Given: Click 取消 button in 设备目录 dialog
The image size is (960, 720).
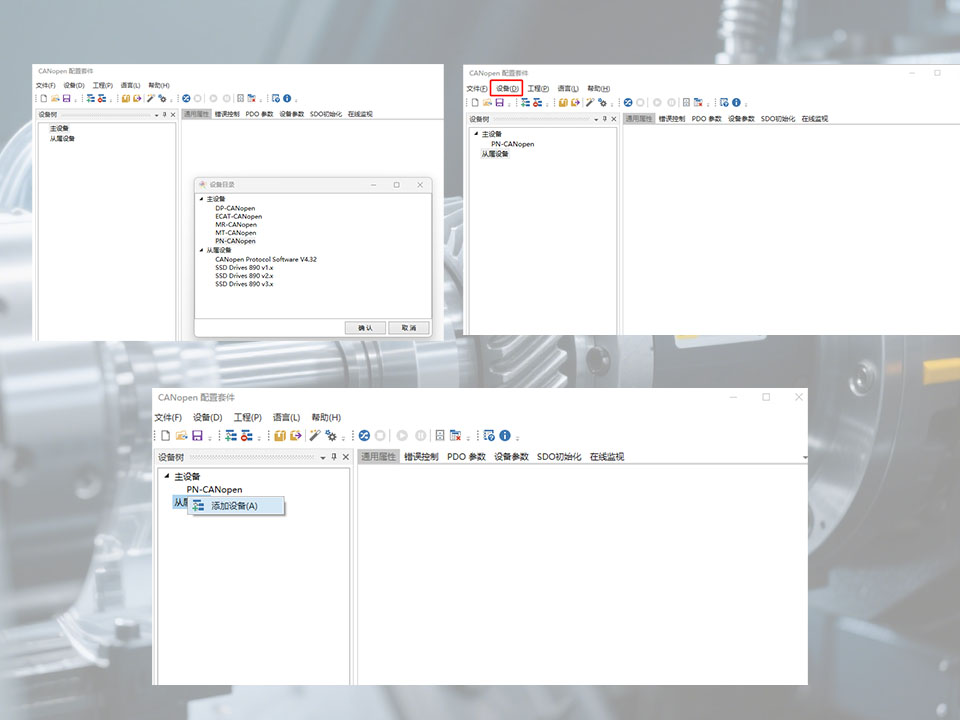Looking at the screenshot, I should pyautogui.click(x=408, y=328).
